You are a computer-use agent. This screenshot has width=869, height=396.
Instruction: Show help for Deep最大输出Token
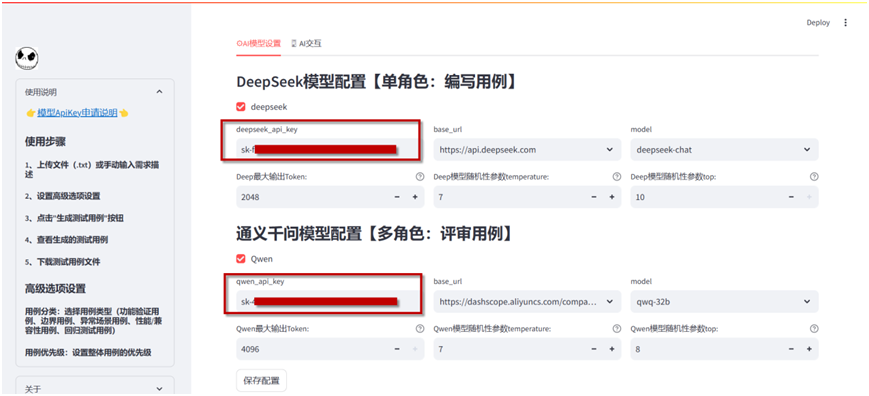pyautogui.click(x=419, y=177)
